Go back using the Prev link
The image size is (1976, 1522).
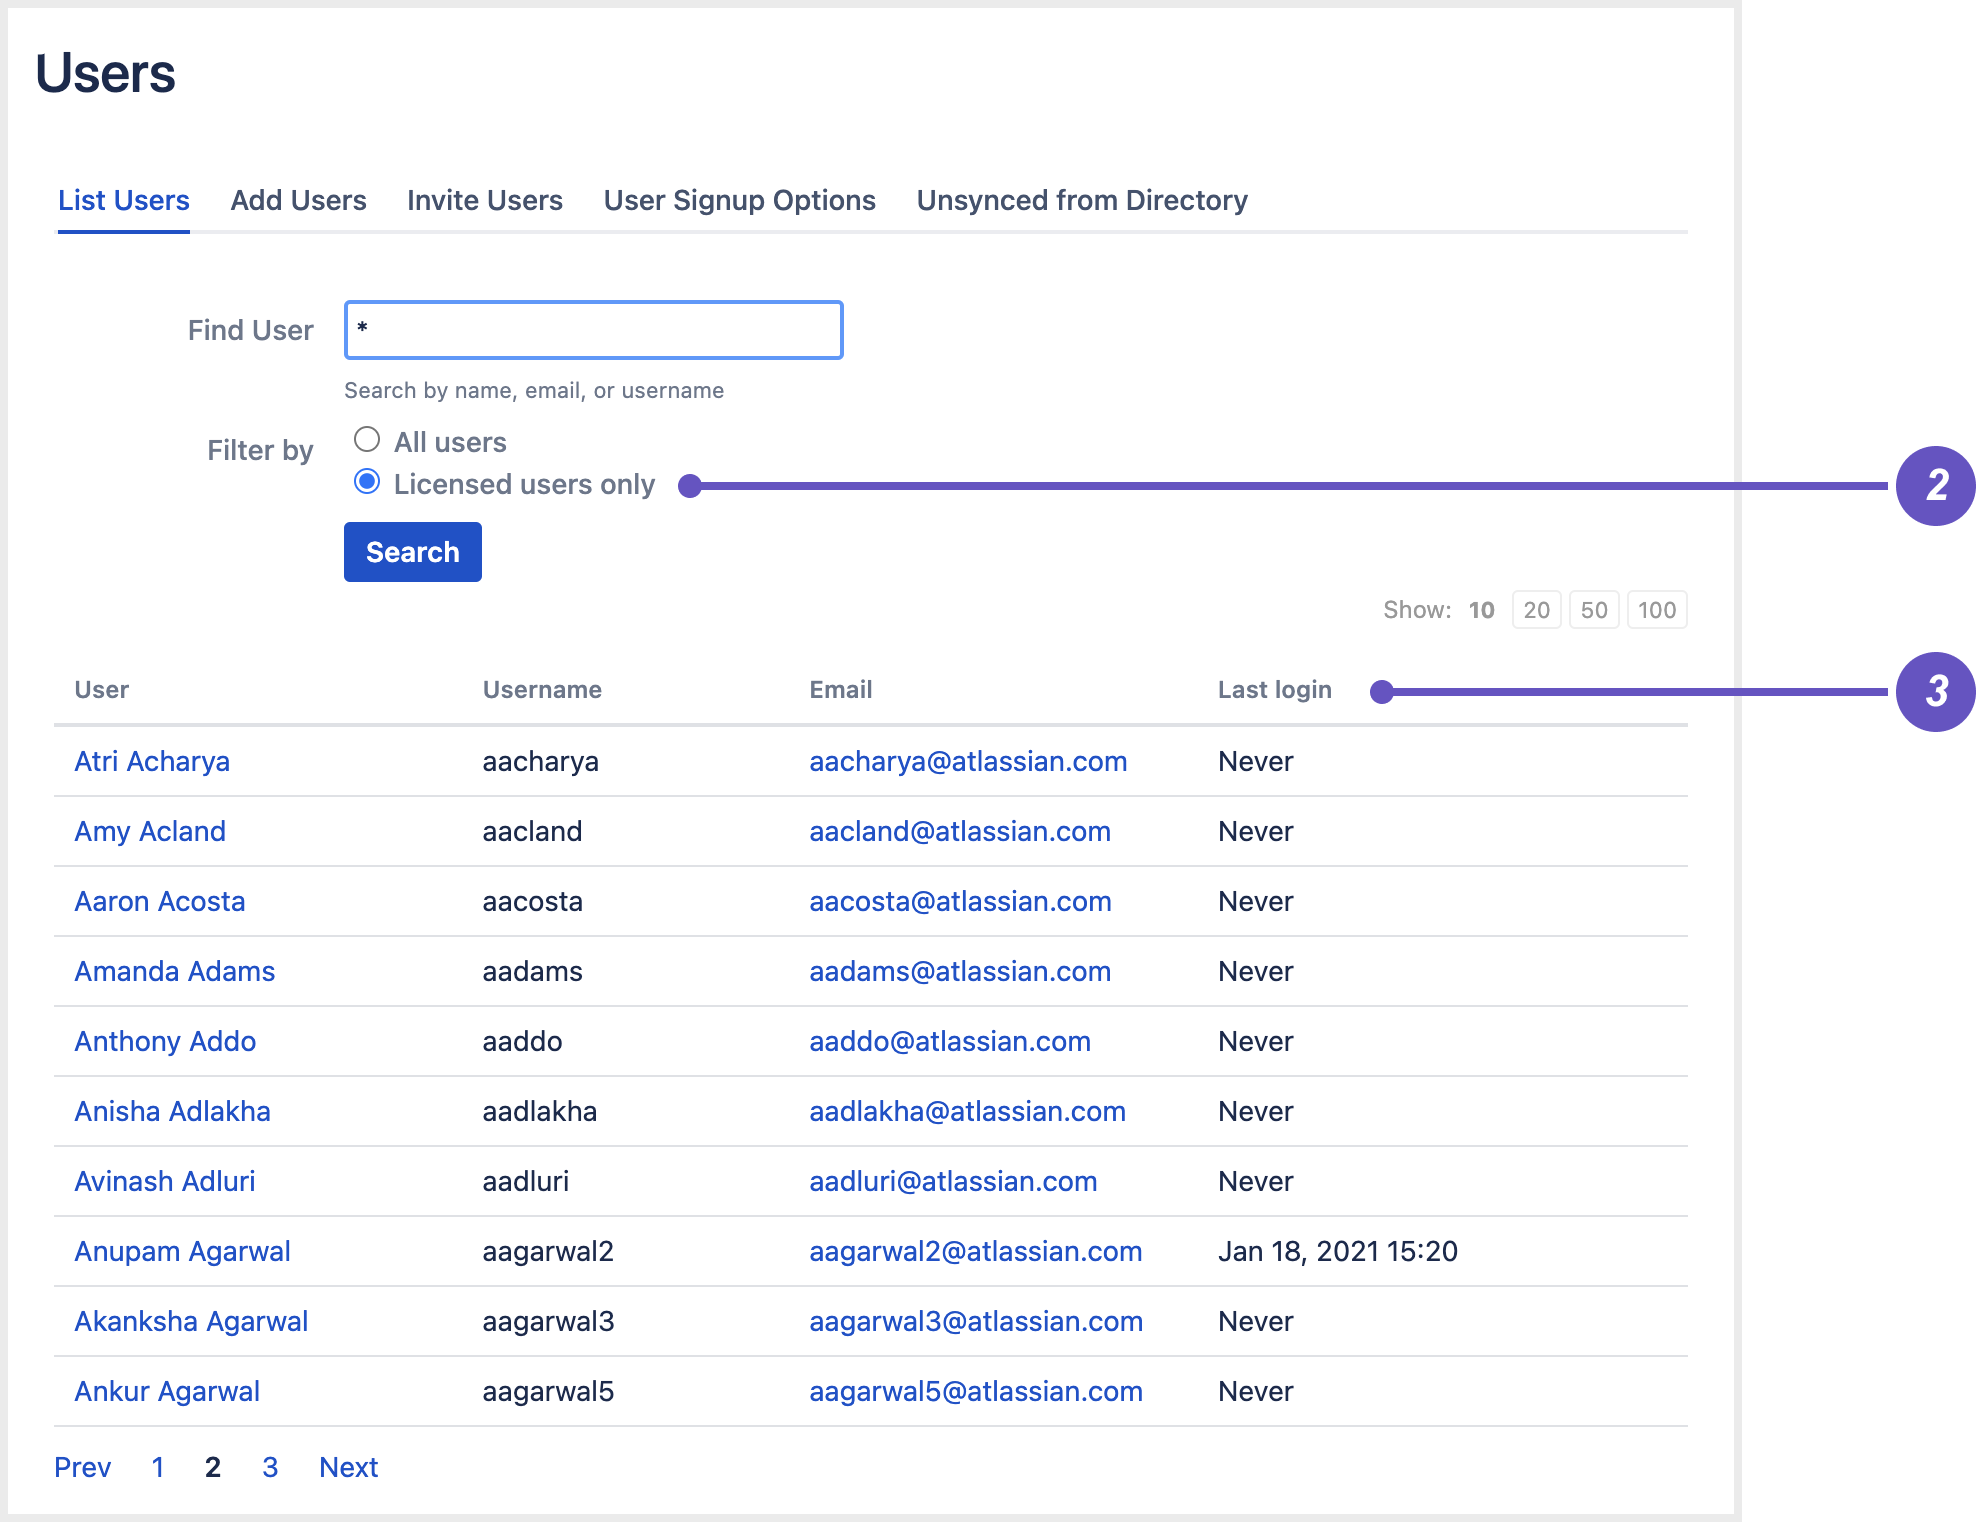point(83,1467)
